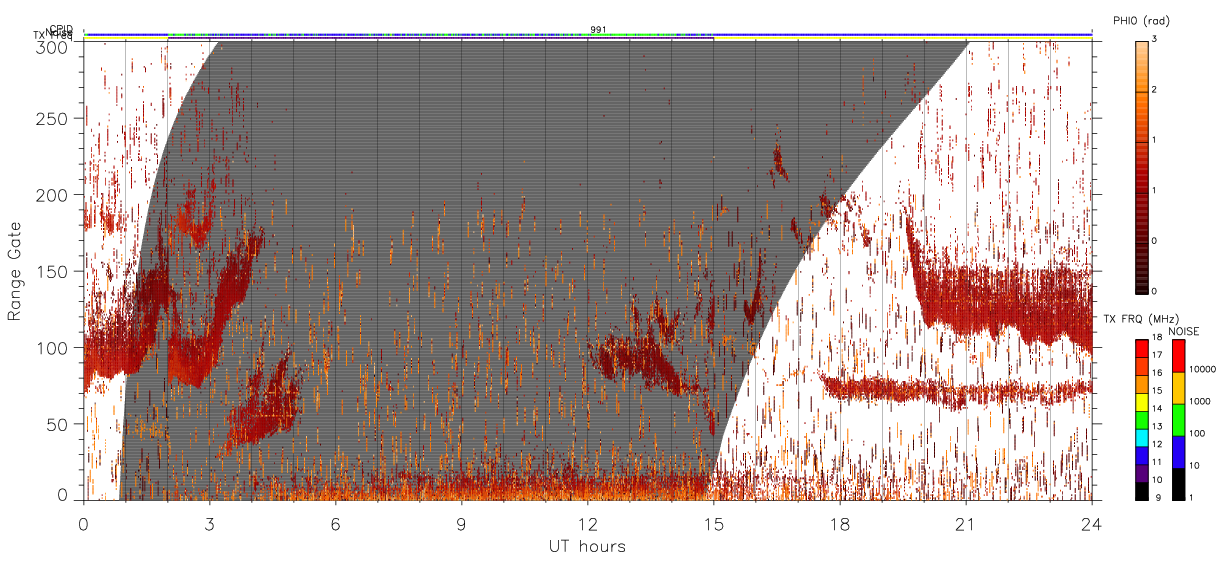Click the 991 CPID label above the plot

pyautogui.click(x=598, y=29)
